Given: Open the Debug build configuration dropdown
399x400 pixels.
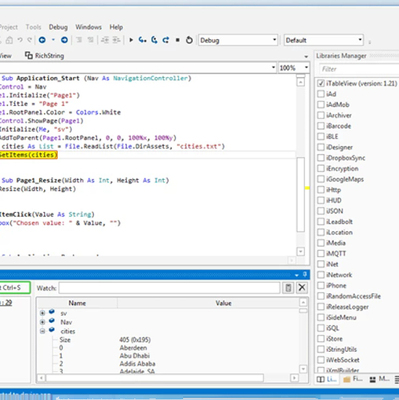Looking at the screenshot, I should pyautogui.click(x=238, y=40).
